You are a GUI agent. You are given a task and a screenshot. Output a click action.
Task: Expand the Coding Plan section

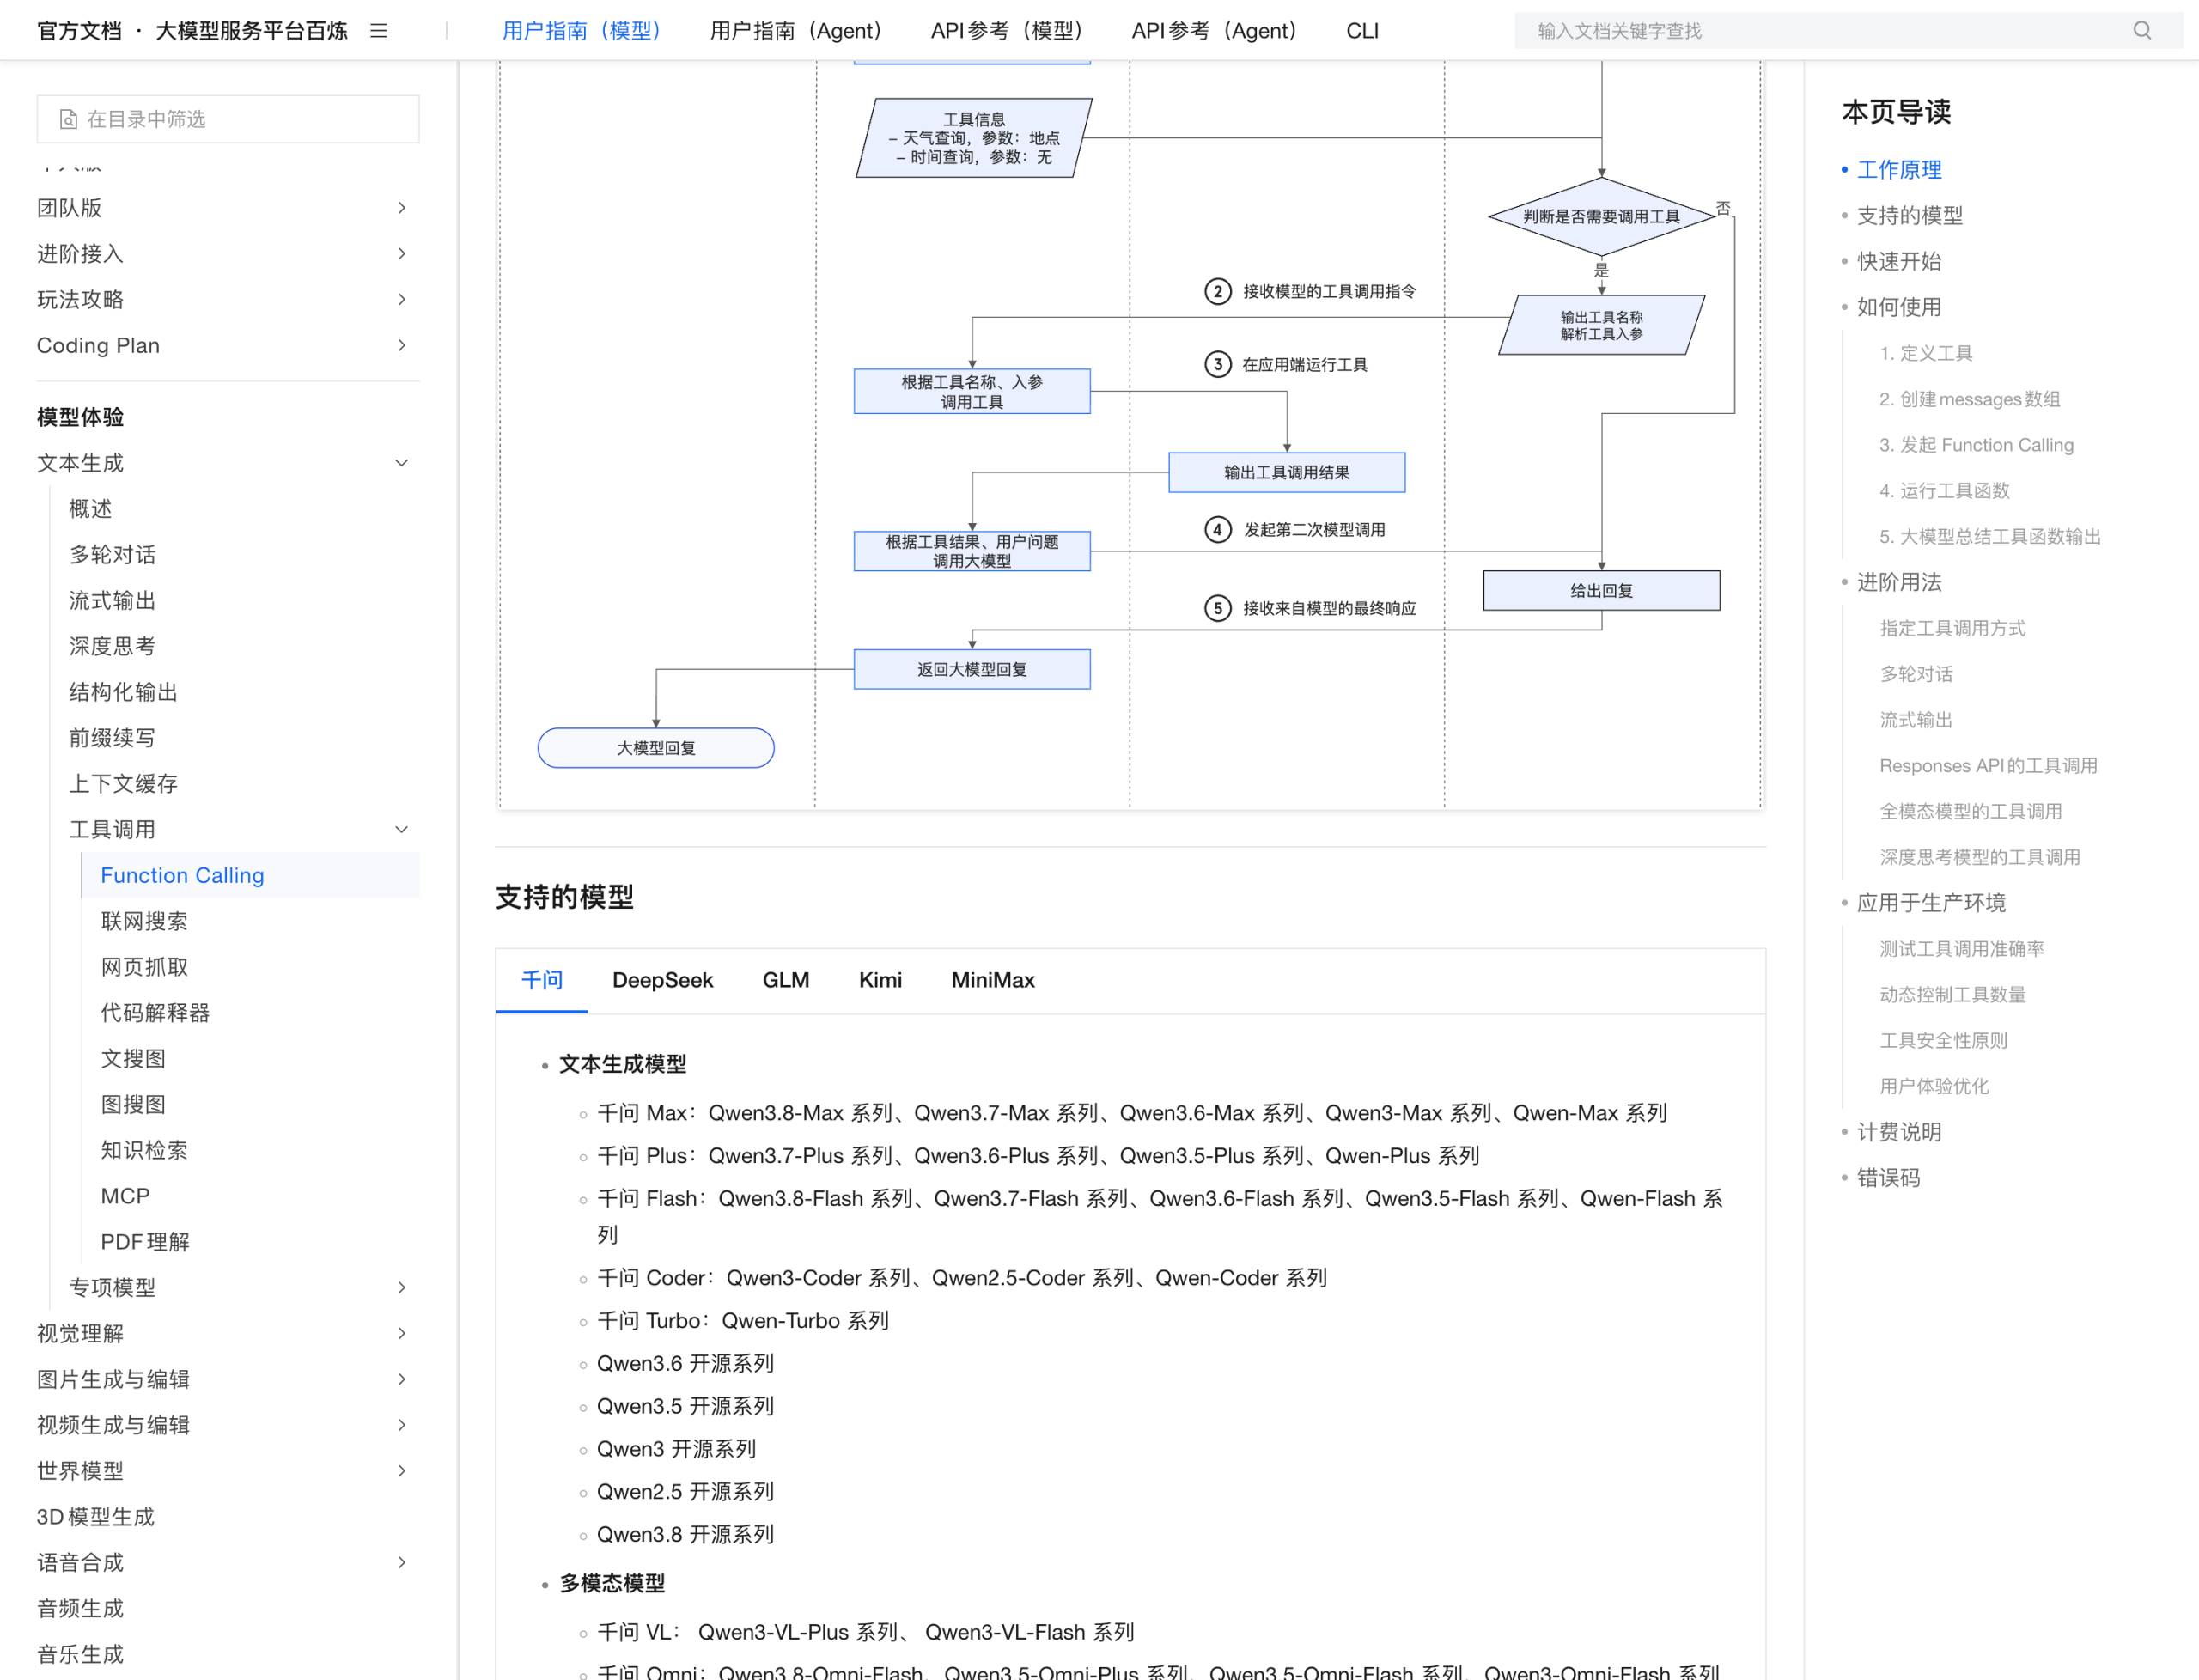coord(402,346)
